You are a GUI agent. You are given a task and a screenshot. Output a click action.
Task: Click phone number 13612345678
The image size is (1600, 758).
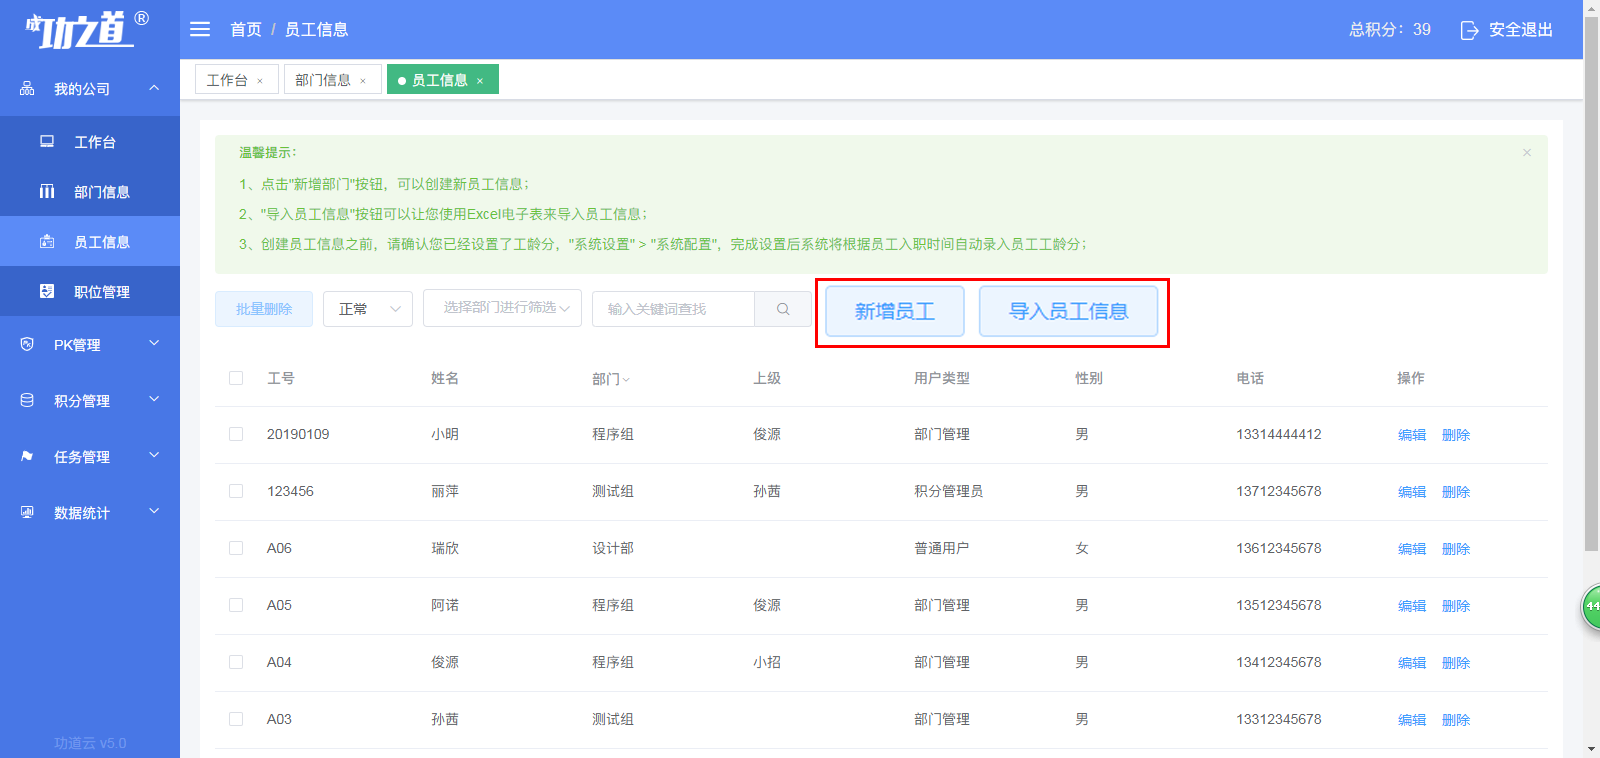1278,548
